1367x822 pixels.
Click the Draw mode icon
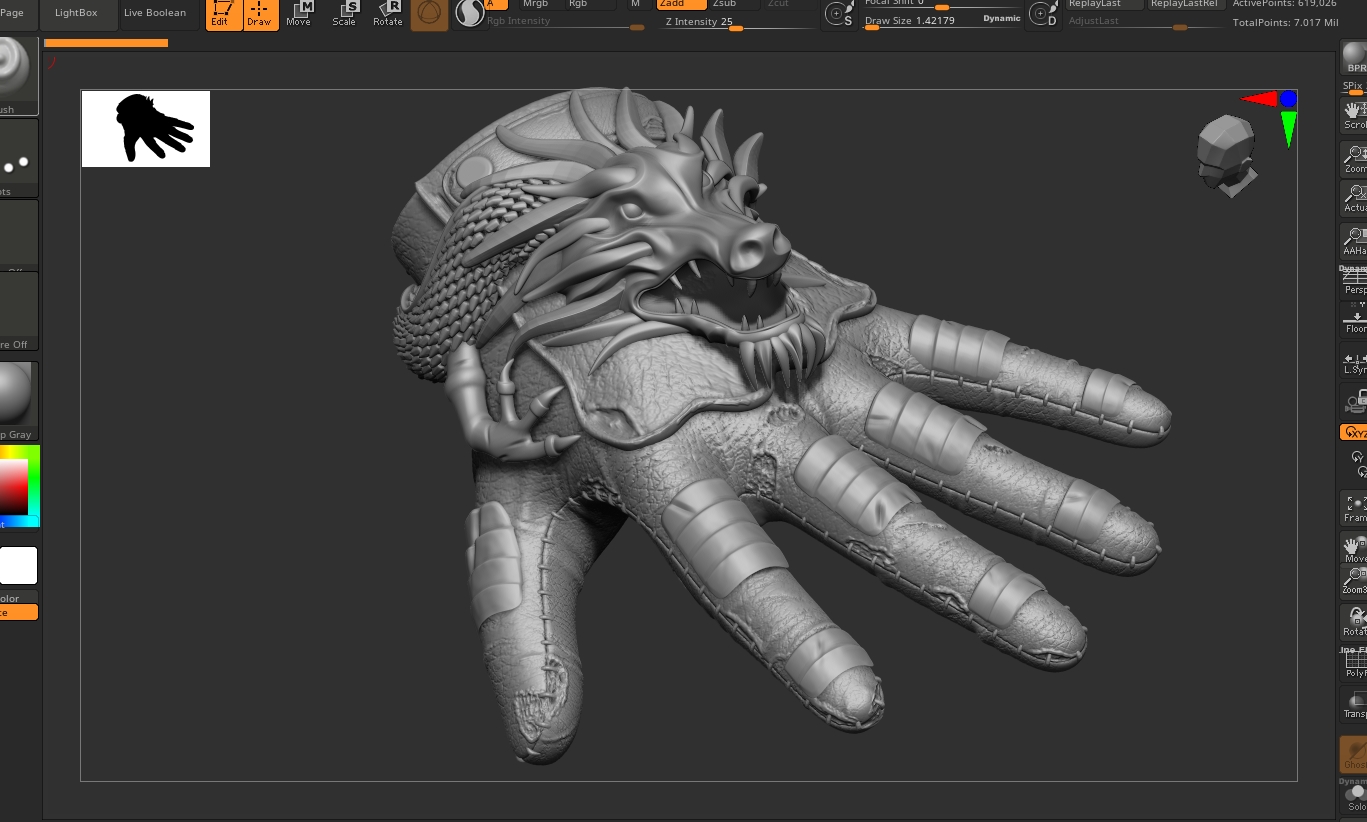tap(259, 14)
